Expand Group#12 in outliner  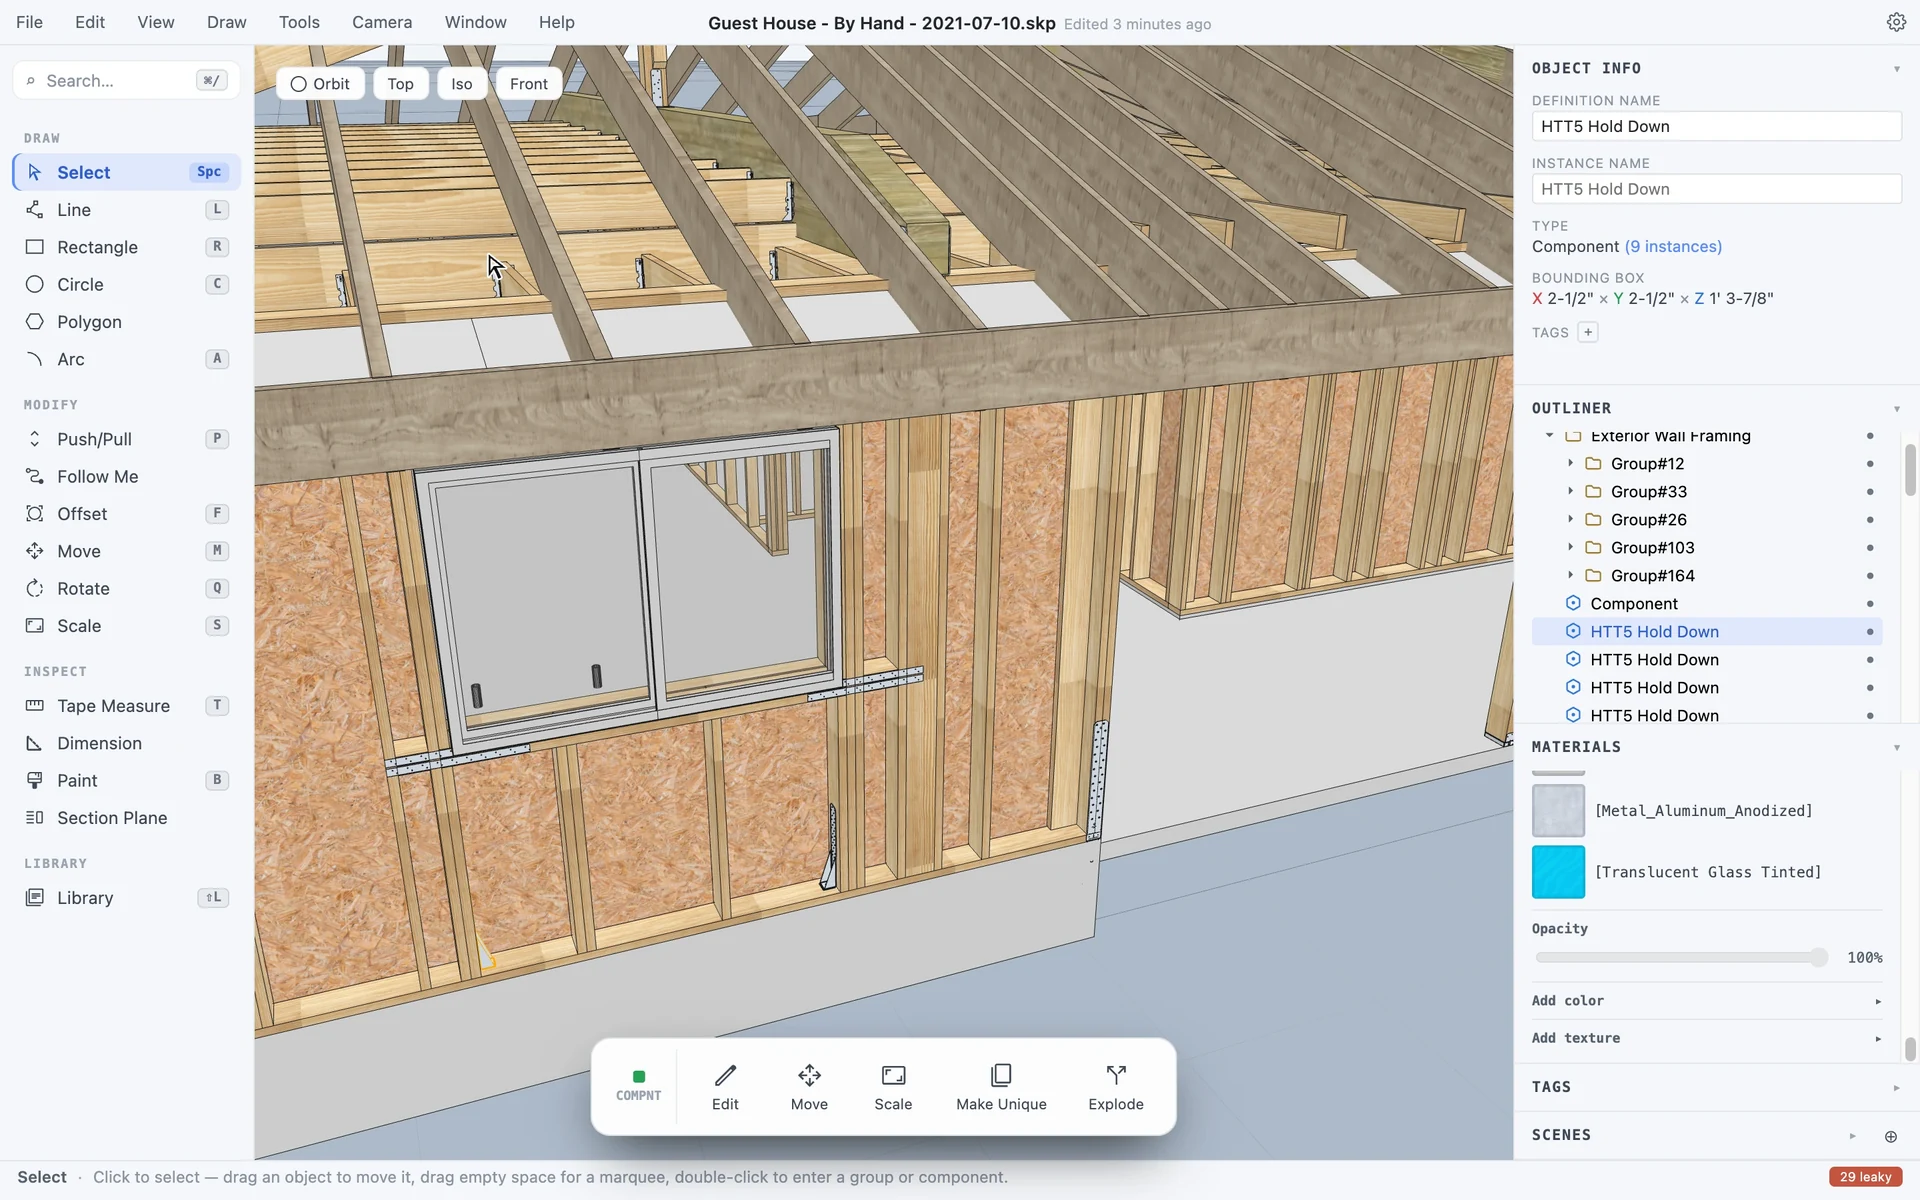tap(1570, 464)
